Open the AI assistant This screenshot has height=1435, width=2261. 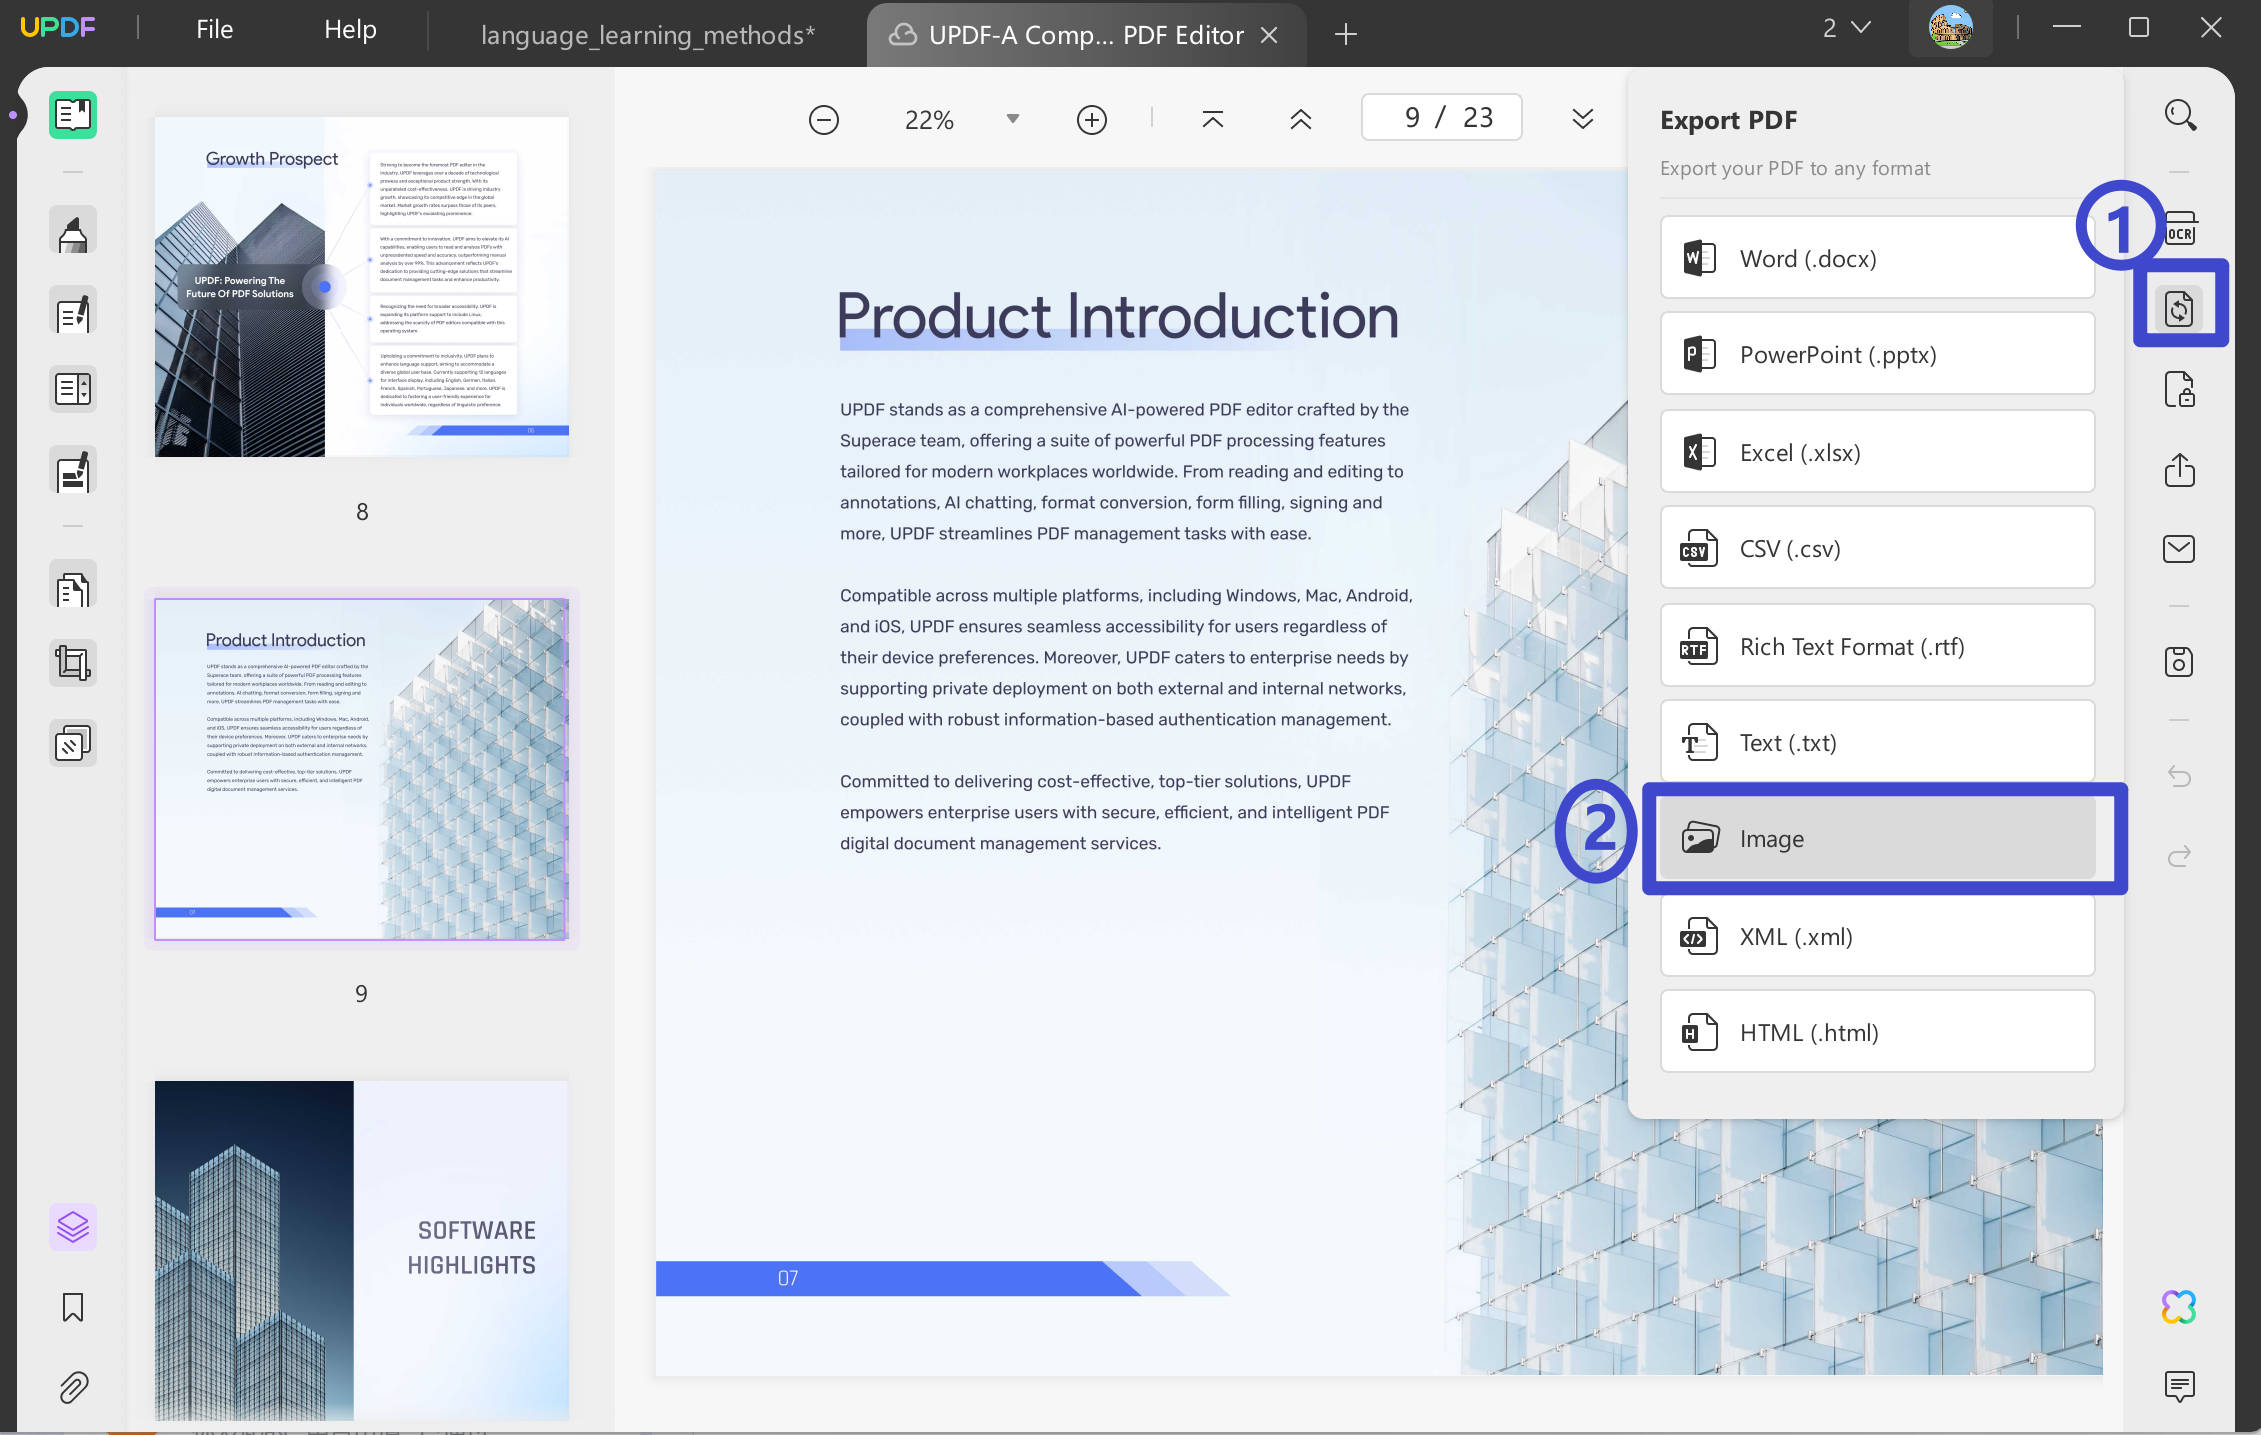[x=2180, y=1305]
